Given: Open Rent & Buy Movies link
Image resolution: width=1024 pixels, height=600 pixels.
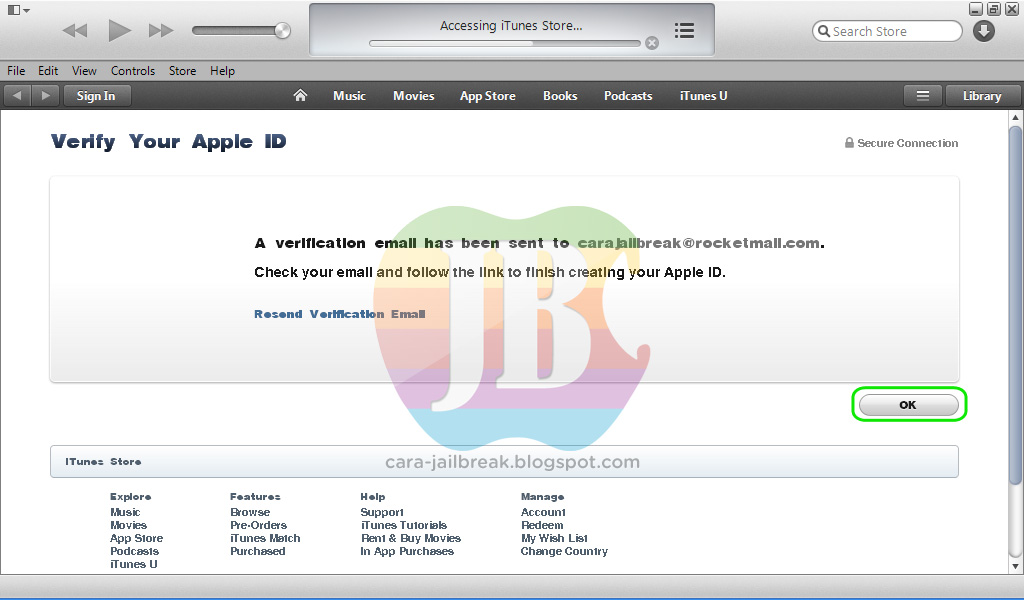Looking at the screenshot, I should 411,538.
